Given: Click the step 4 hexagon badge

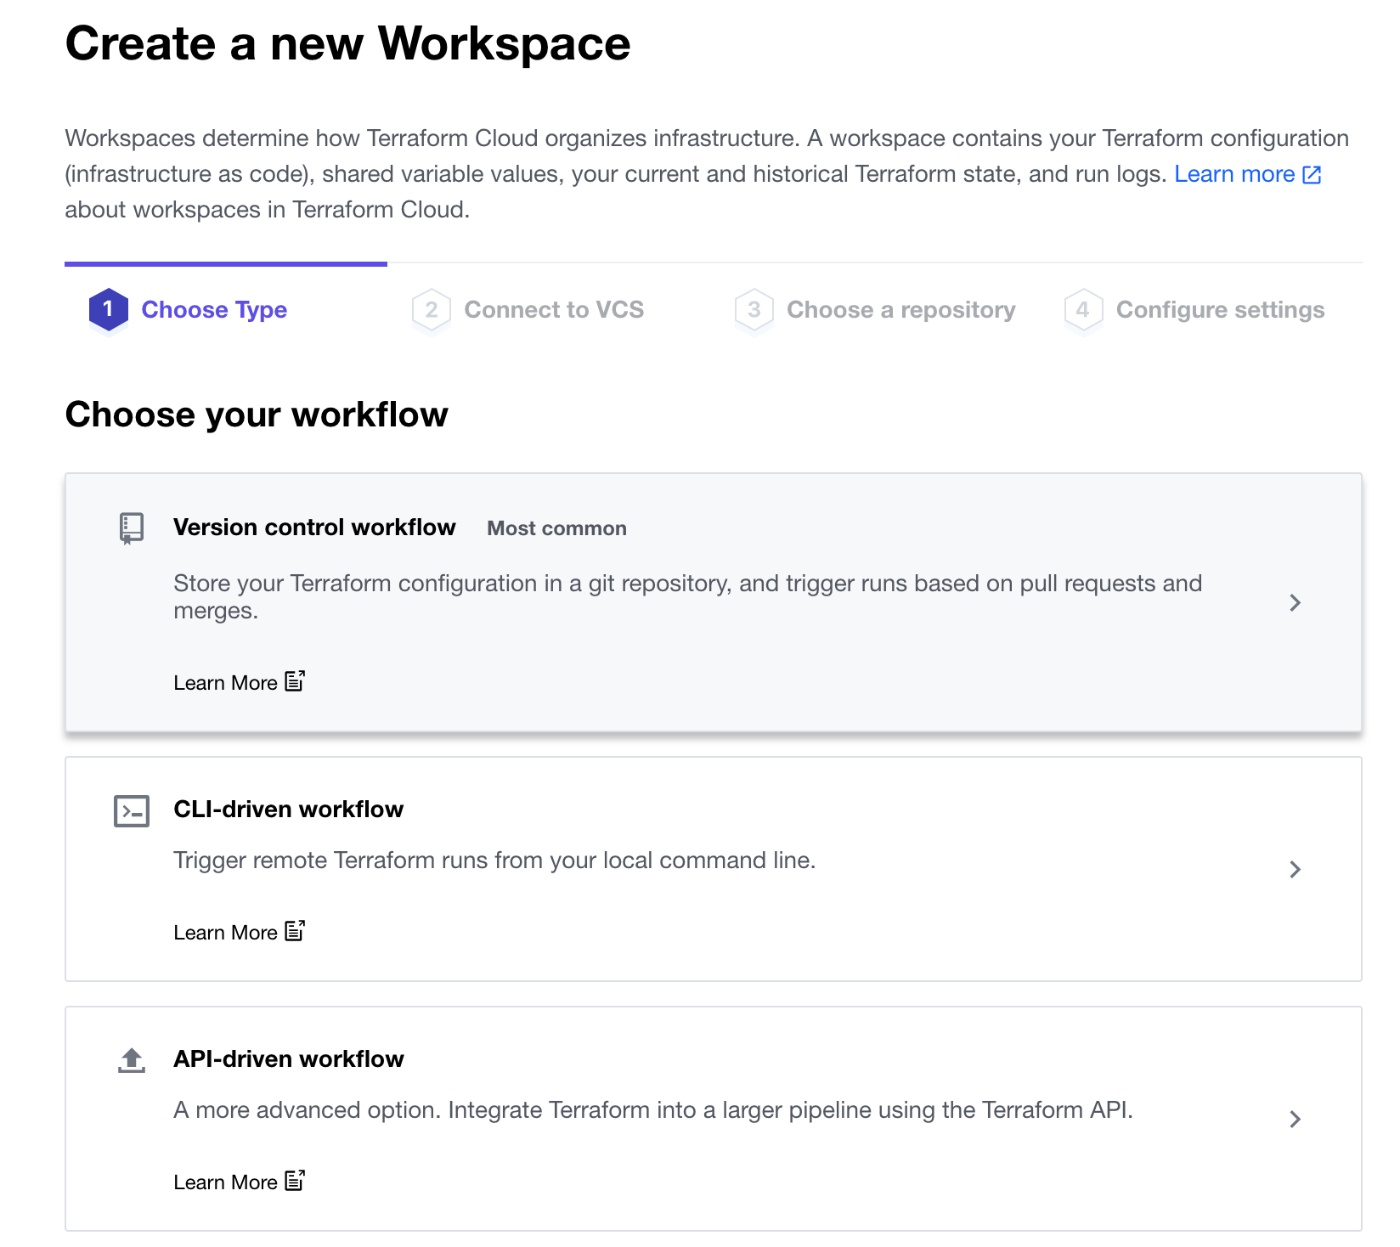Looking at the screenshot, I should (1083, 310).
